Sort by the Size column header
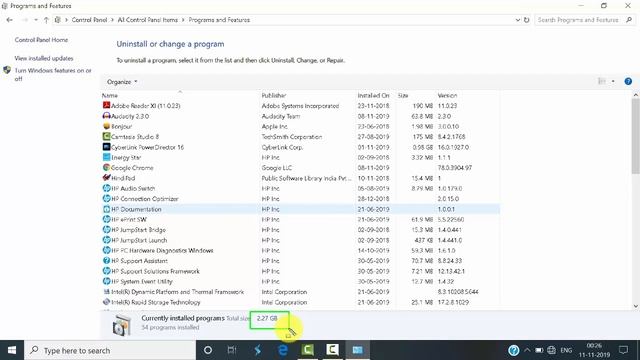Viewport: 640px width, 360px height. coord(415,95)
